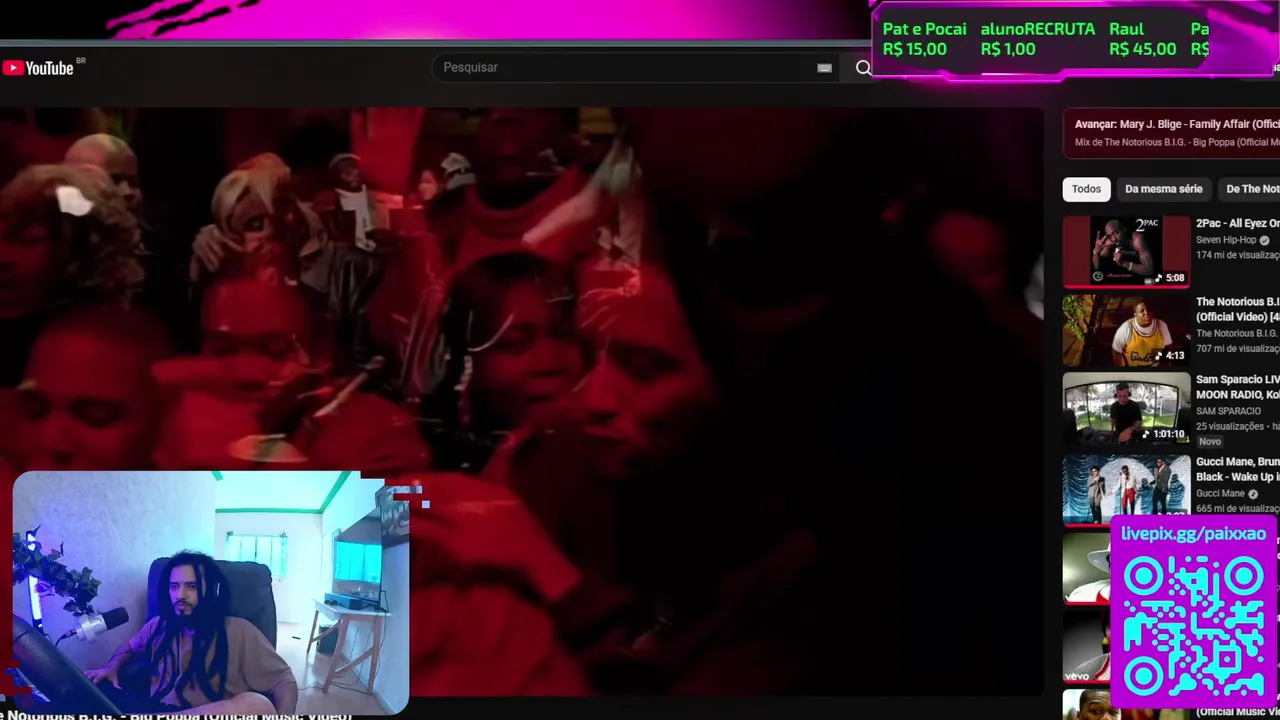Viewport: 1280px width, 720px height.
Task: Open the YouTube home logo
Action: tap(38, 68)
